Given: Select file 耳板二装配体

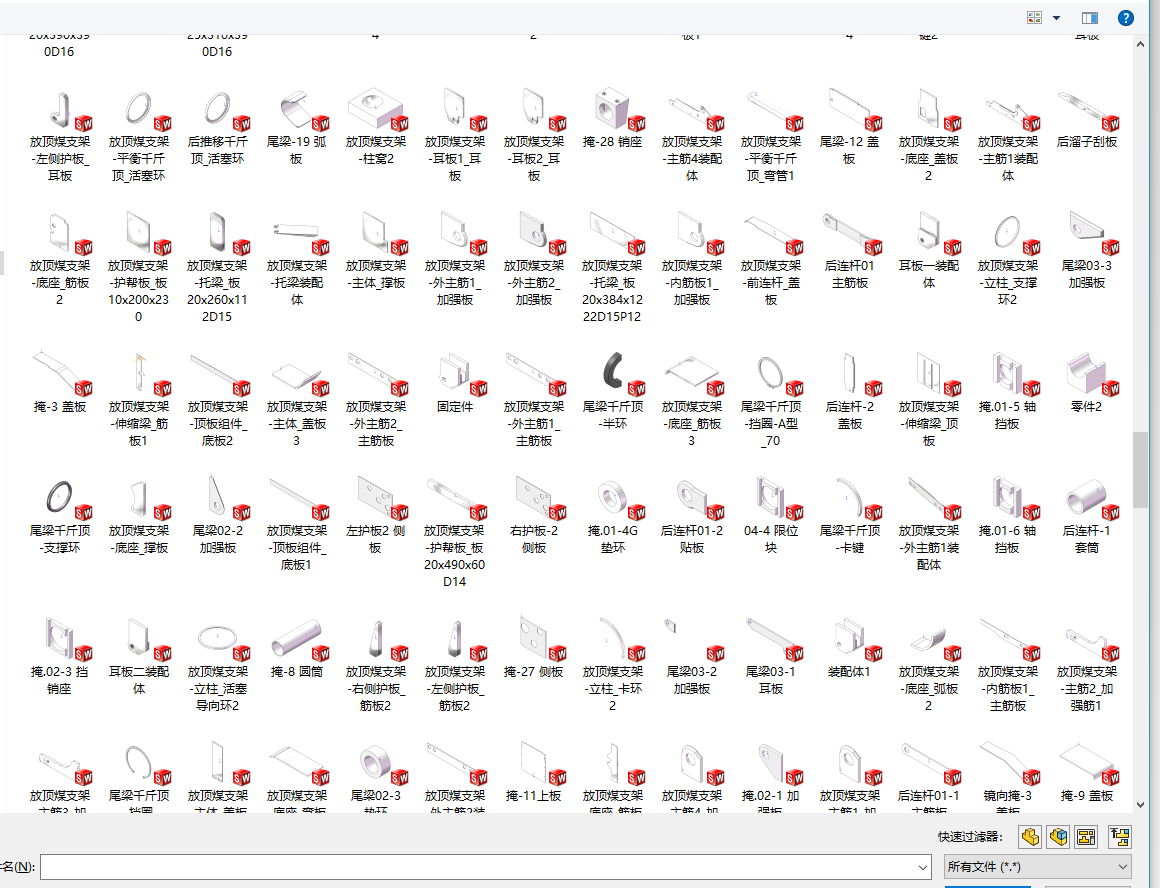Looking at the screenshot, I should (139, 656).
